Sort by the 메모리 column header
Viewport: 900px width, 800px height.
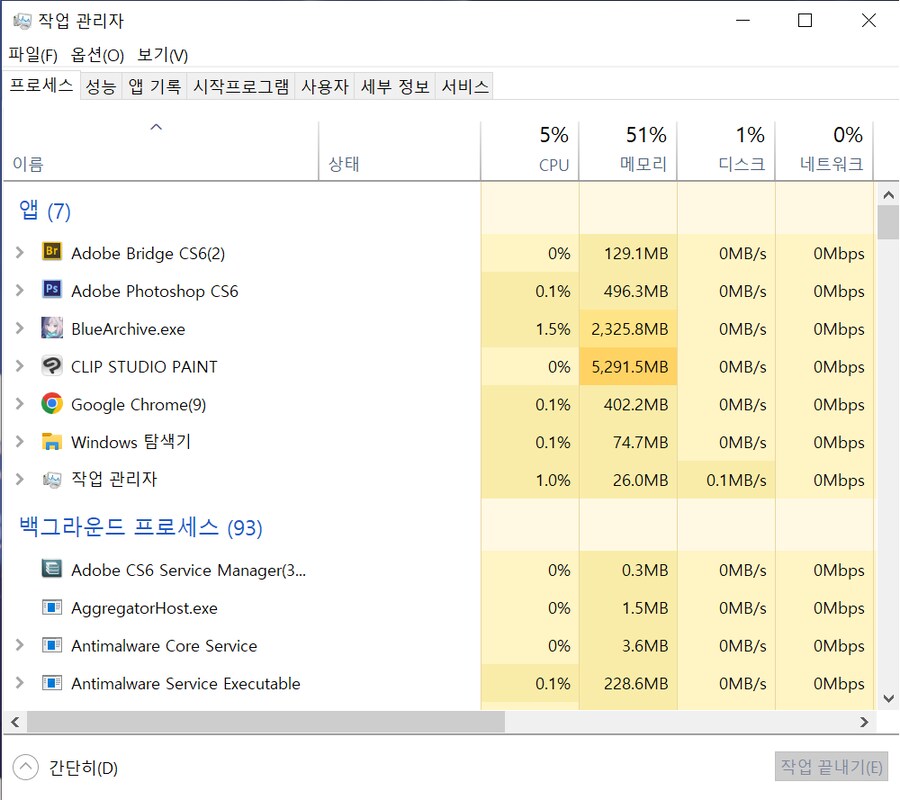pos(628,152)
